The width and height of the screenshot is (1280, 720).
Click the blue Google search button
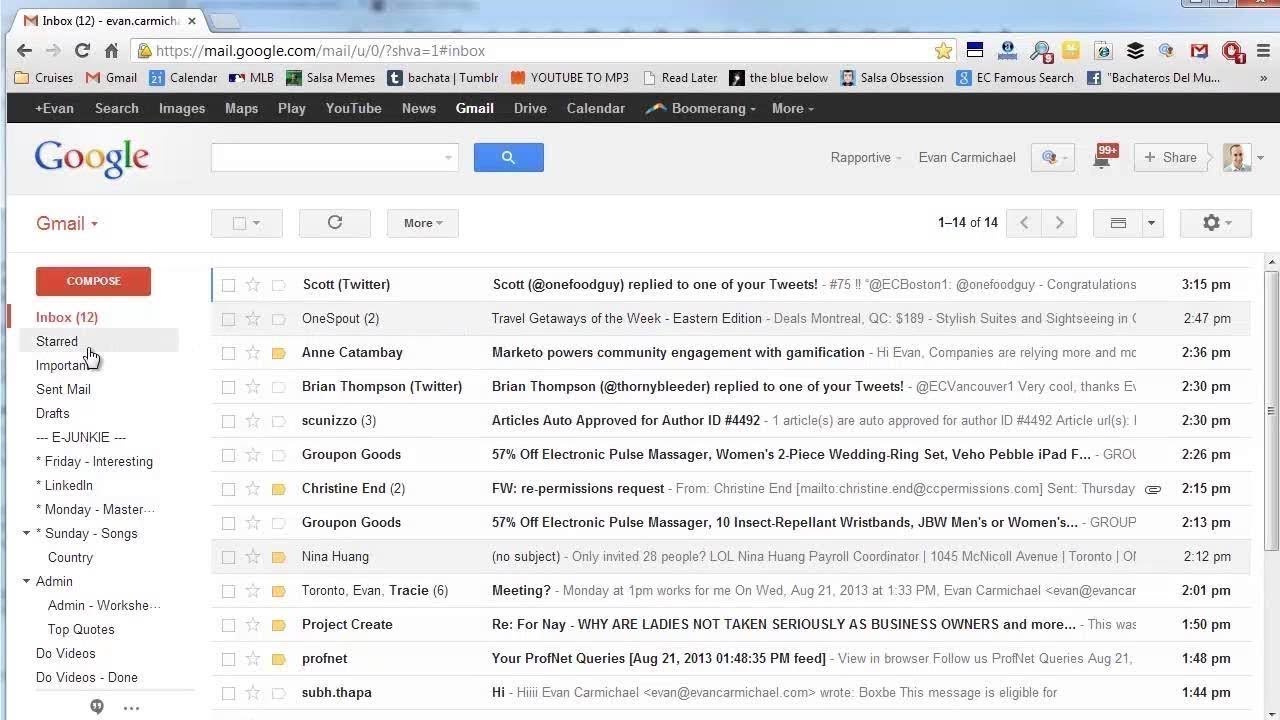tap(508, 157)
